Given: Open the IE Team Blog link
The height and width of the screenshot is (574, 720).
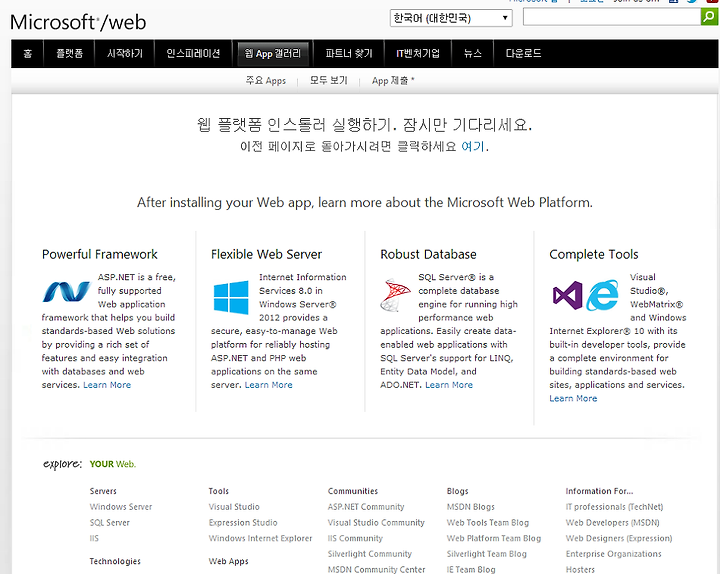Looking at the screenshot, I should [471, 569].
